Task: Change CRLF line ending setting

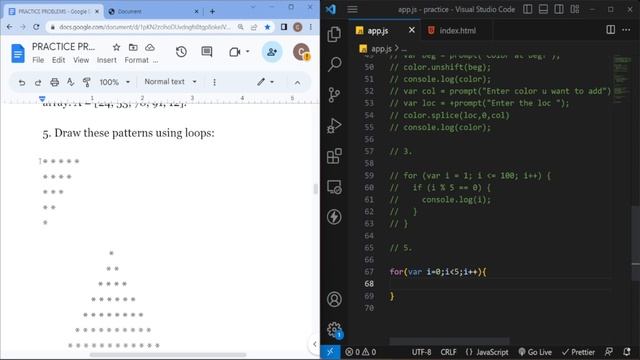Action: [448, 352]
